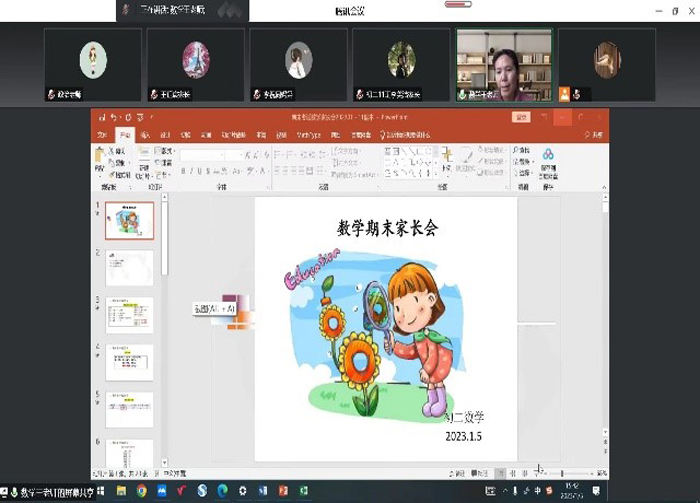
Task: Select slide 3 thumbnail in slide panel
Action: coord(129,315)
